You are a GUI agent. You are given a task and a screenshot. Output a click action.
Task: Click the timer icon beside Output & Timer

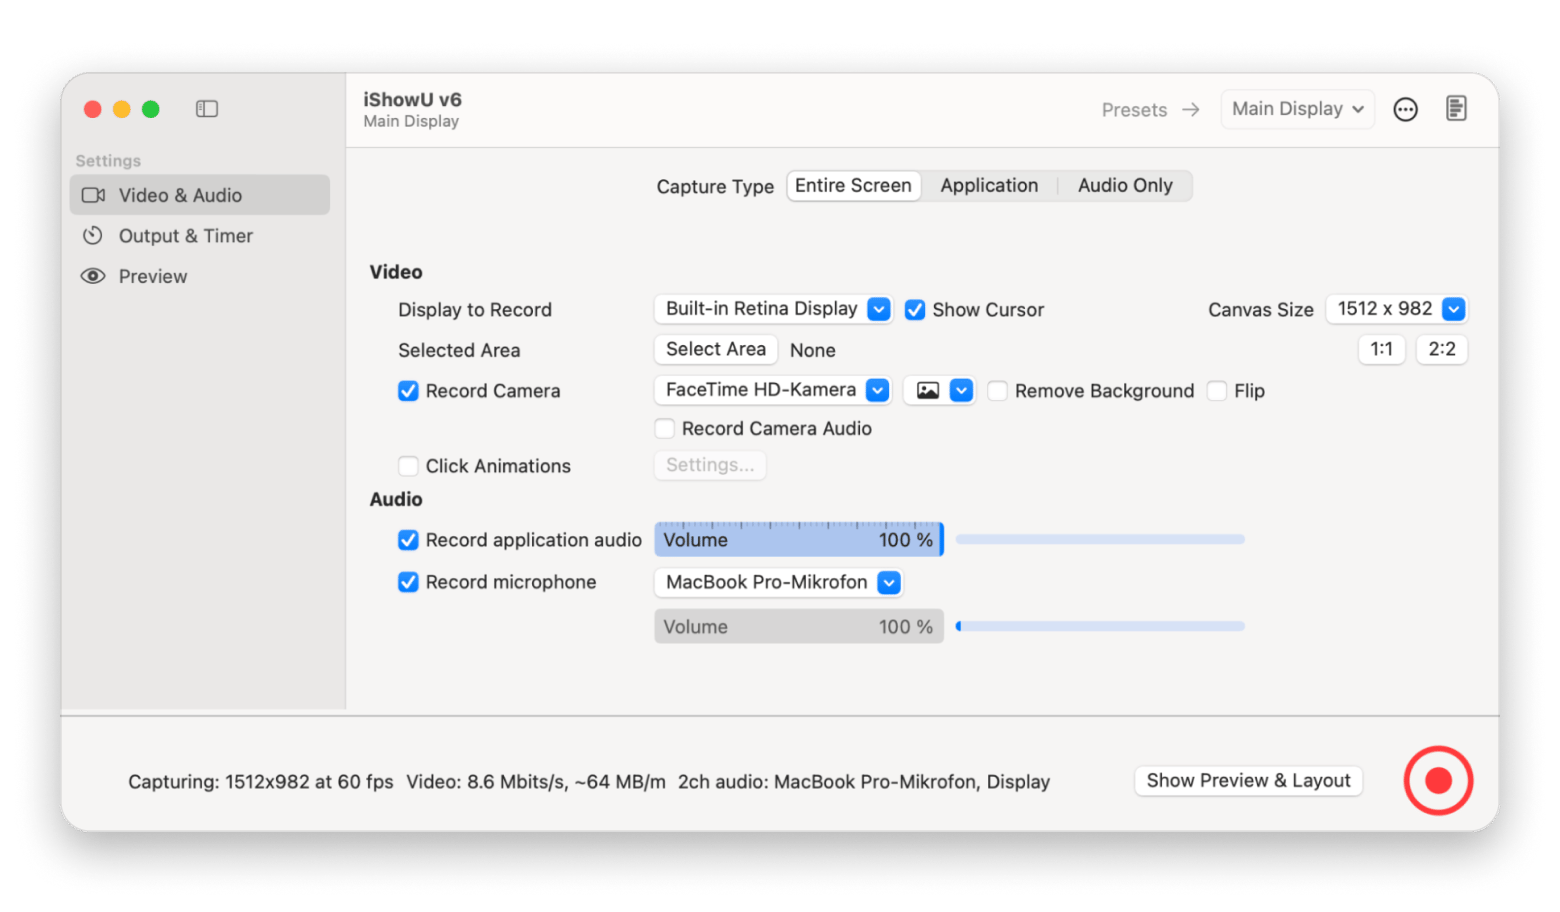point(93,236)
